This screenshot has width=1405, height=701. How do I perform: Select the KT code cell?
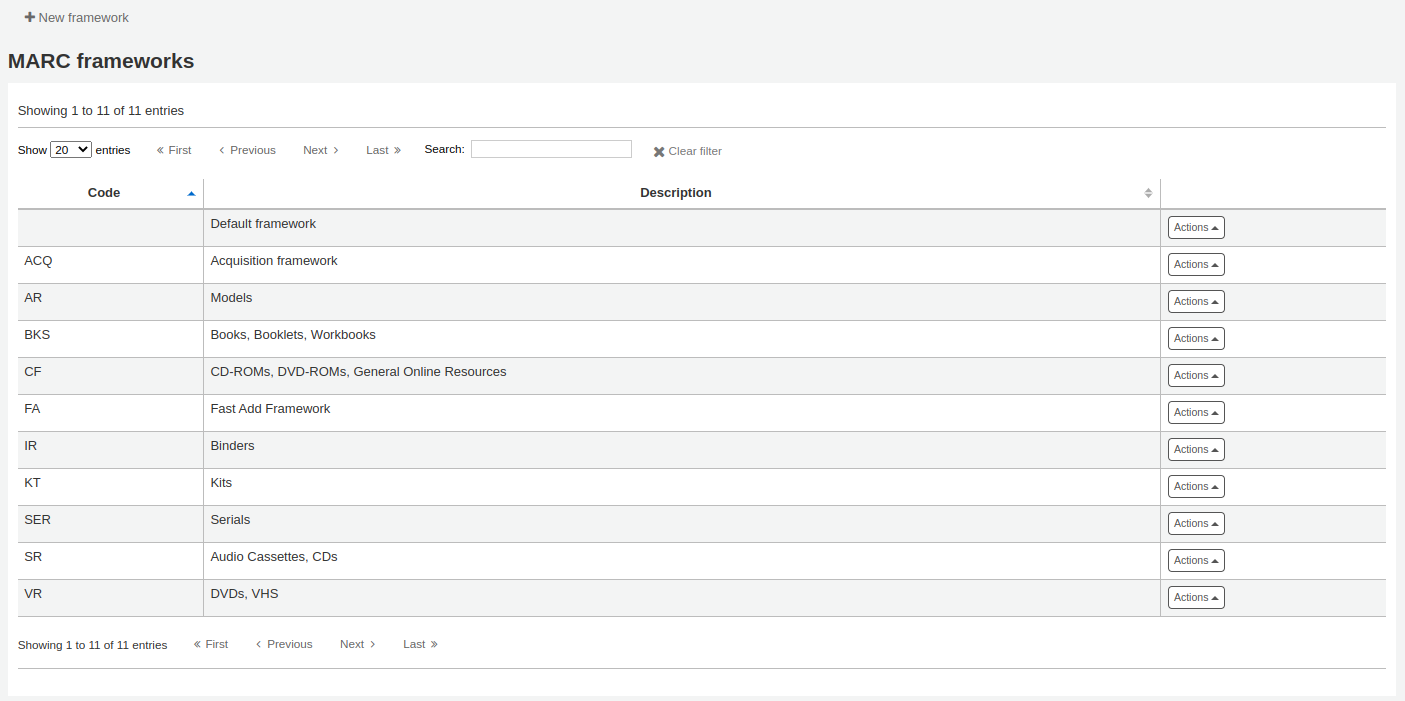[x=110, y=487]
